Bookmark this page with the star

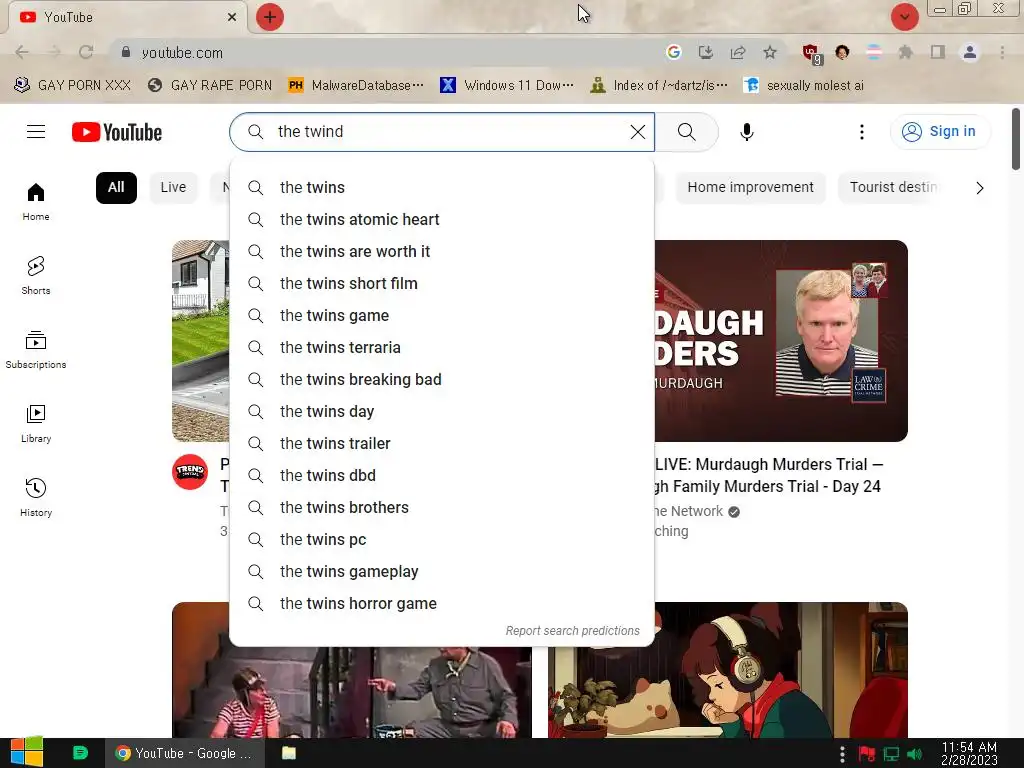pos(770,52)
